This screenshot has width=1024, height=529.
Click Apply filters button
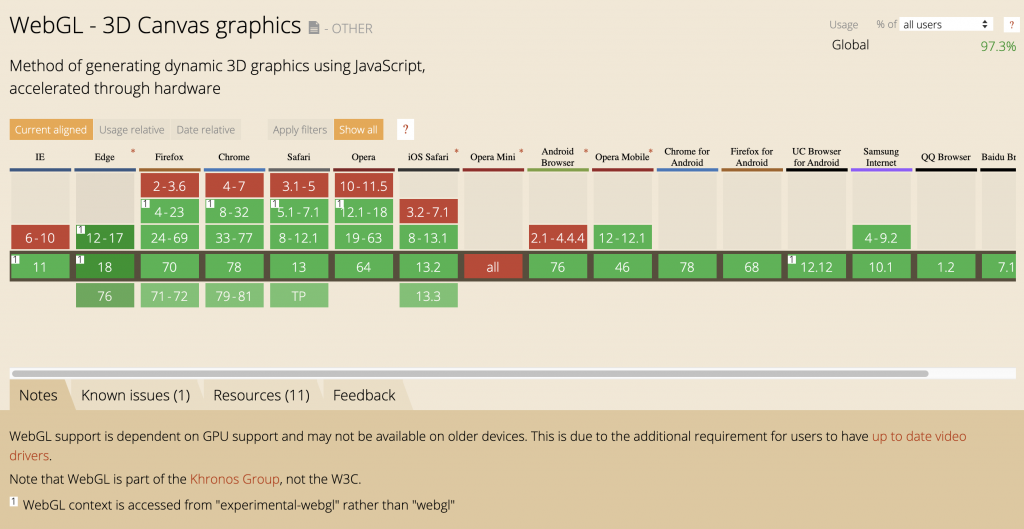point(300,129)
